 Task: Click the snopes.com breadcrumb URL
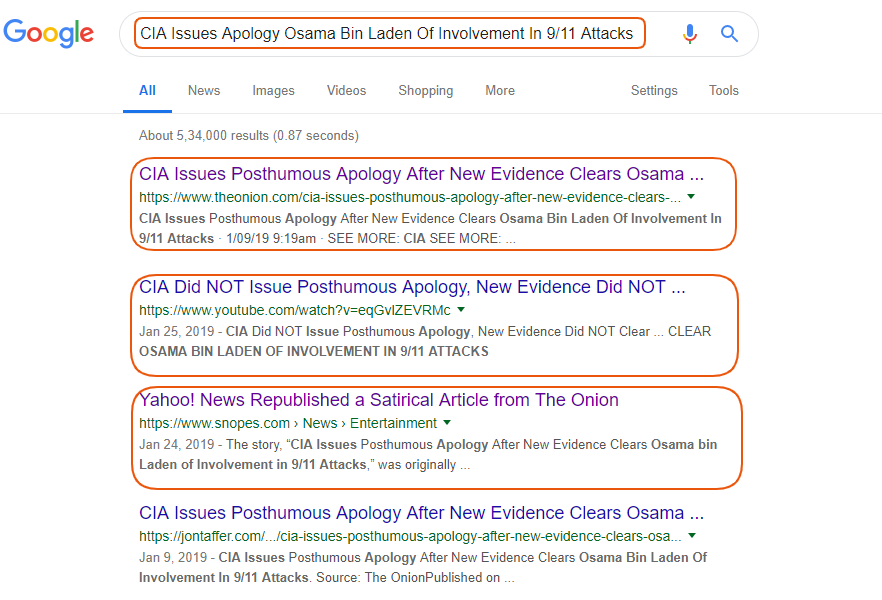[287, 423]
